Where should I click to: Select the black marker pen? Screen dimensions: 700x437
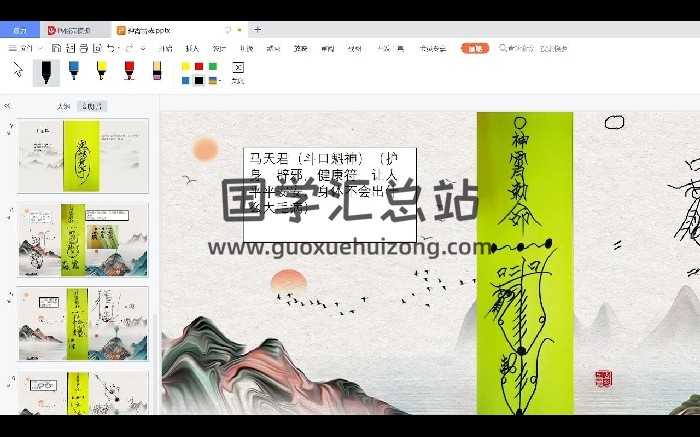point(46,71)
